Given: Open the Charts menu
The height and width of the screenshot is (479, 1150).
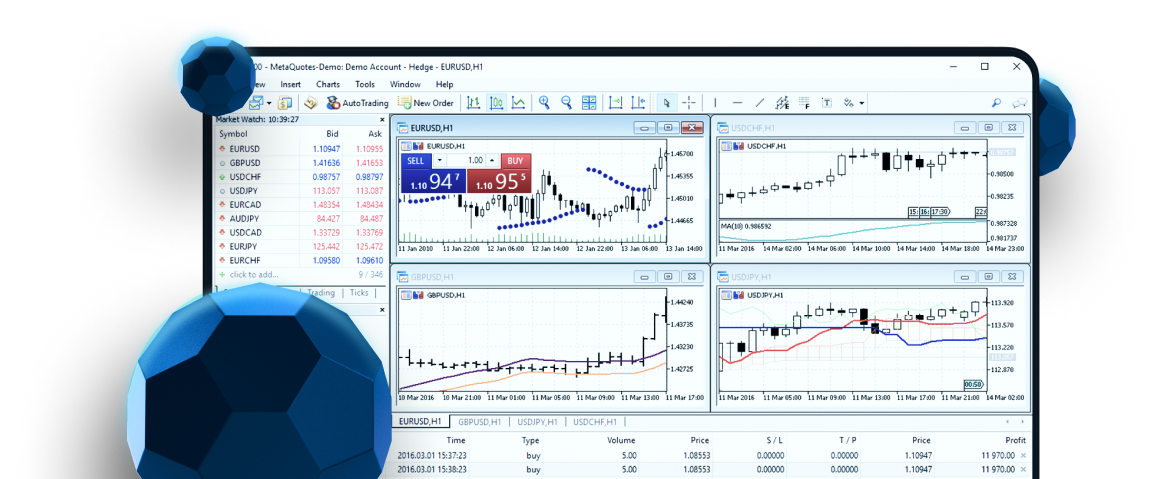Looking at the screenshot, I should [328, 85].
